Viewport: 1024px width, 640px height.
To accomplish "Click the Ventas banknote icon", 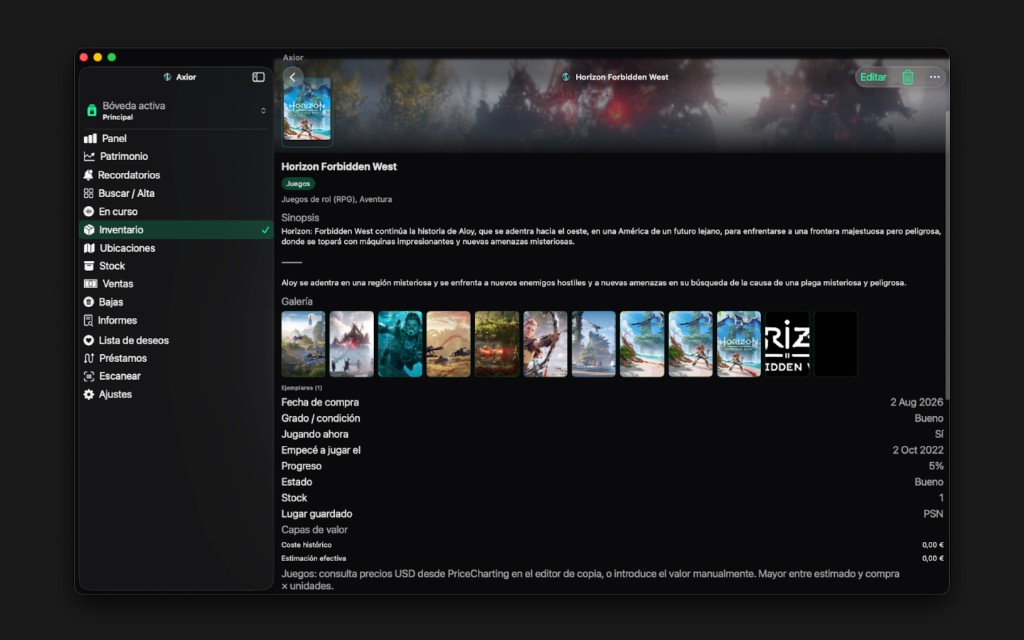I will (91, 283).
